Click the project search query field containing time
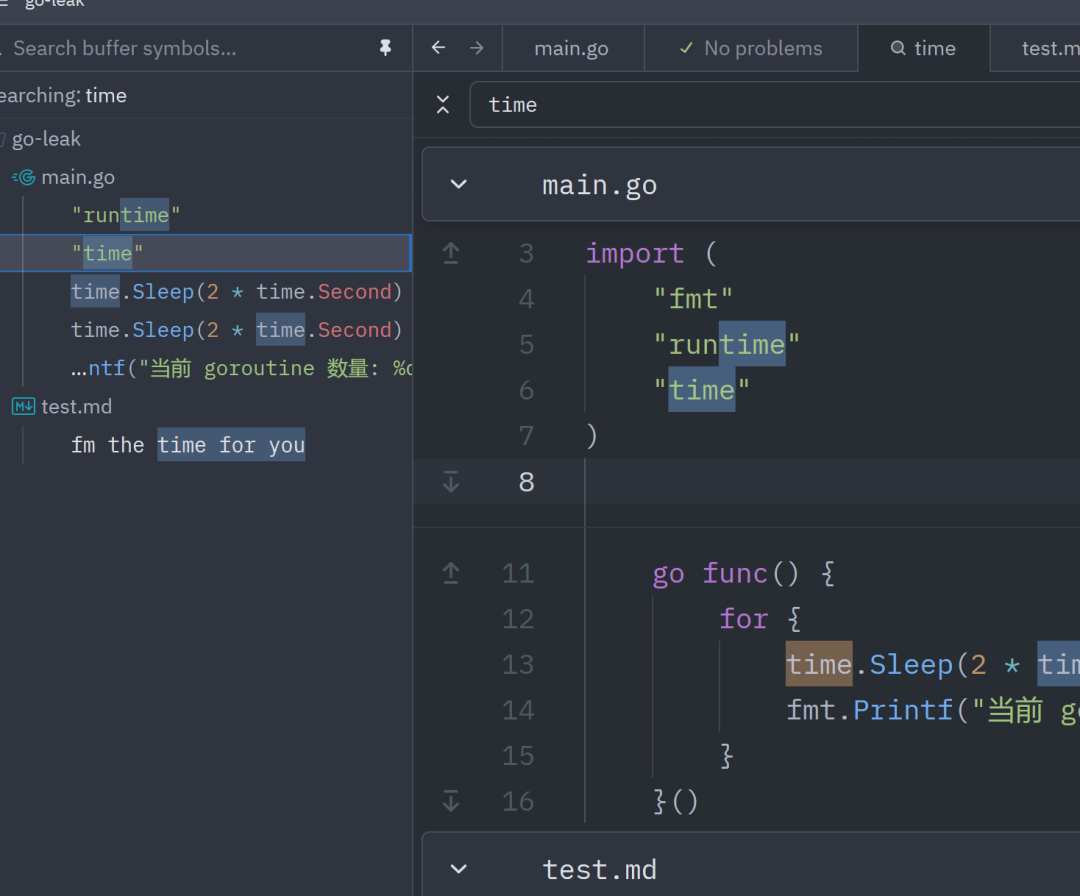This screenshot has width=1080, height=896. [775, 105]
